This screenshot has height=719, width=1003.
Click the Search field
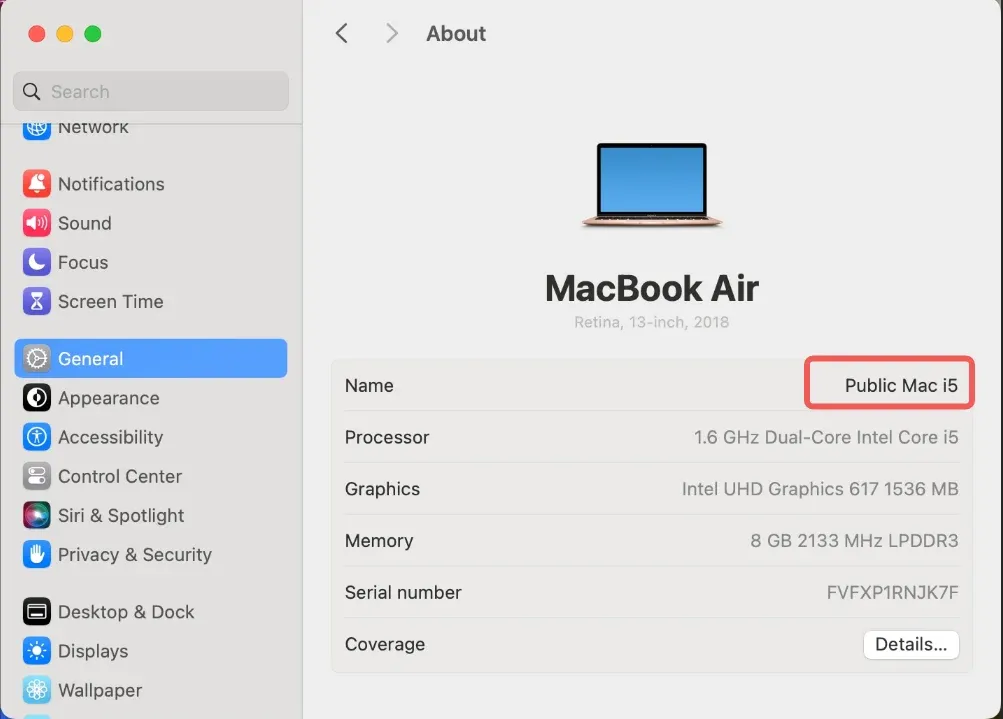pos(151,91)
